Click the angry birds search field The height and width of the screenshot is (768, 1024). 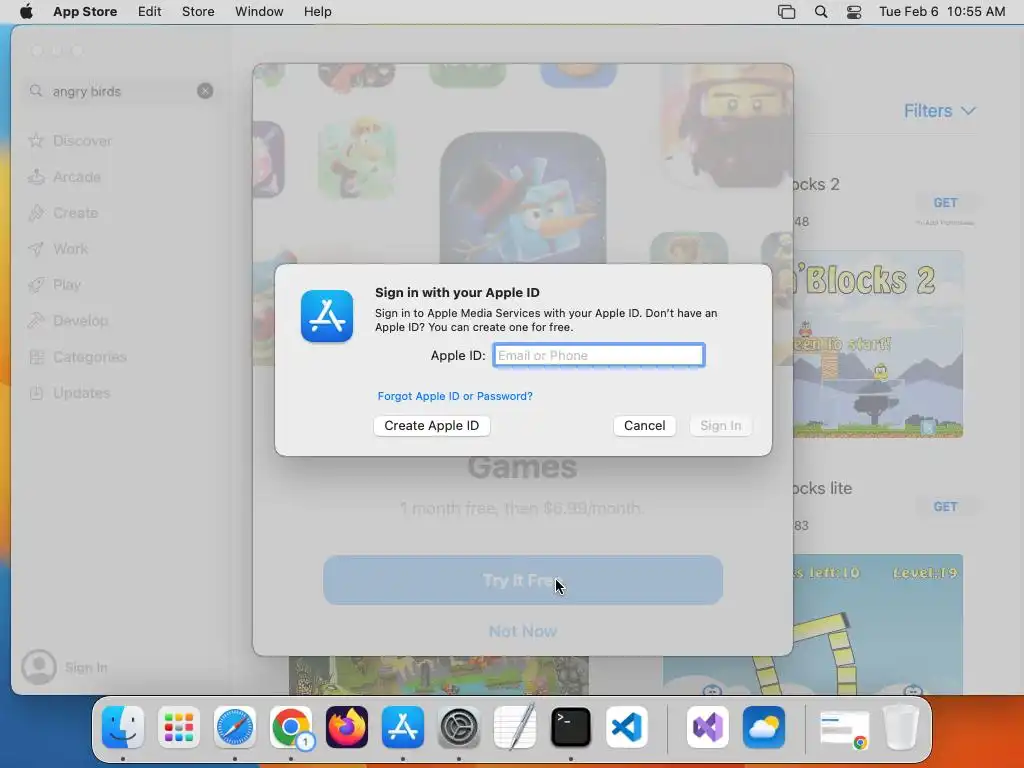(x=121, y=91)
